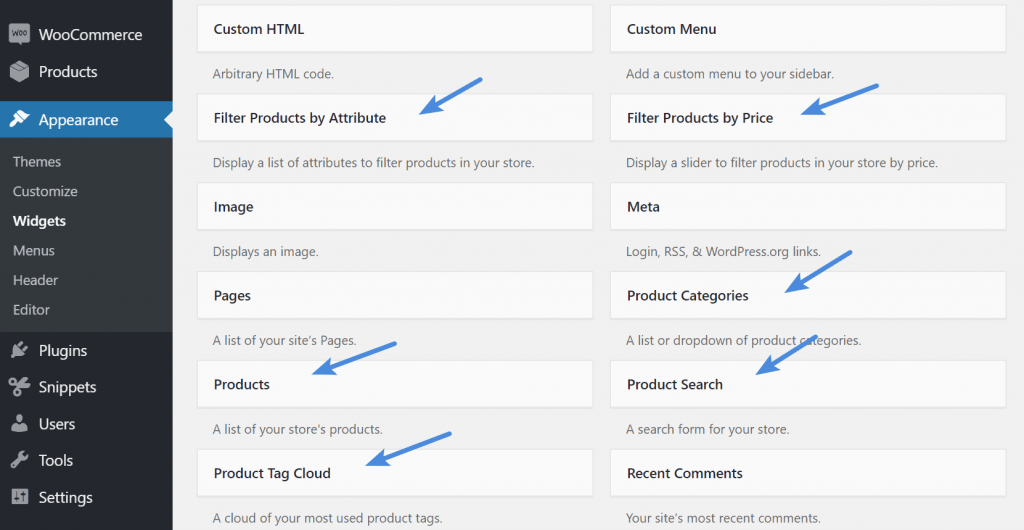Open the Header submenu link
The width and height of the screenshot is (1024, 530).
tap(35, 280)
